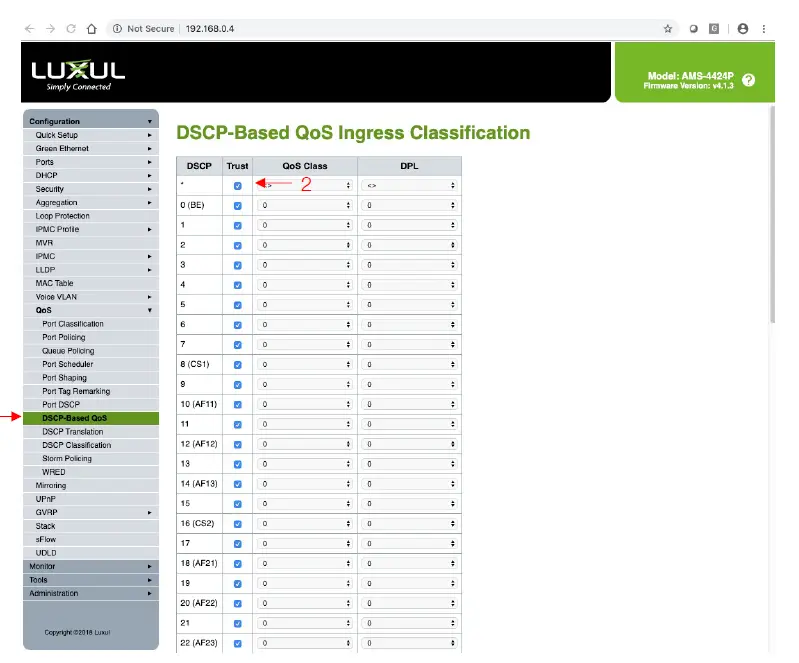This screenshot has height=663, width=799.
Task: Open Port Tag Remarking page
Action: (x=91, y=391)
